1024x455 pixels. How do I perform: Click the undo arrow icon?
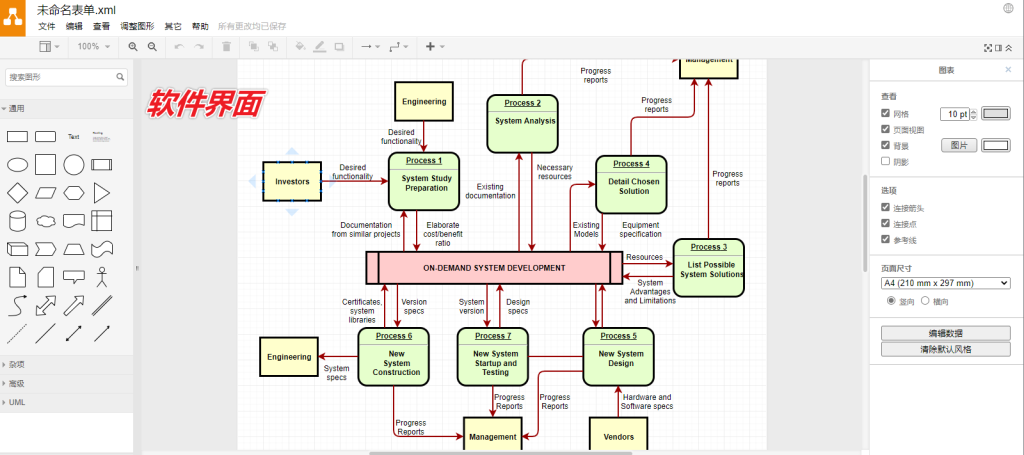179,47
